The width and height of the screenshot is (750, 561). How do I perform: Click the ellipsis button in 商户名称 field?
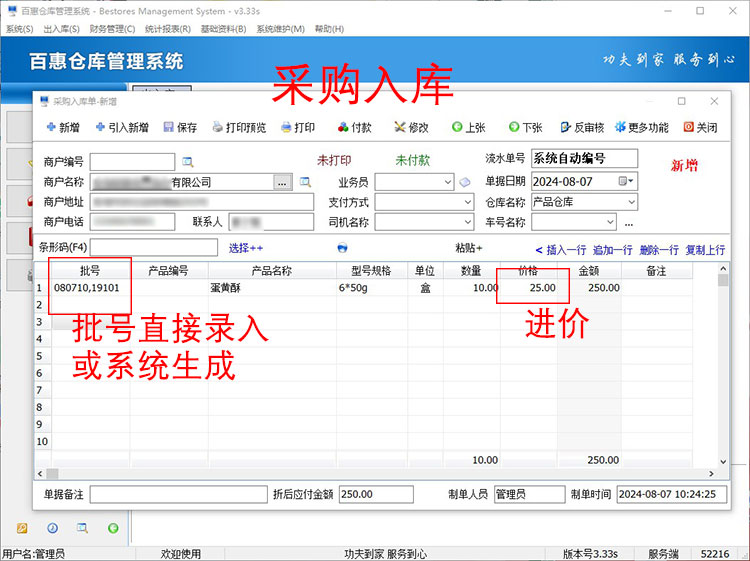[282, 182]
